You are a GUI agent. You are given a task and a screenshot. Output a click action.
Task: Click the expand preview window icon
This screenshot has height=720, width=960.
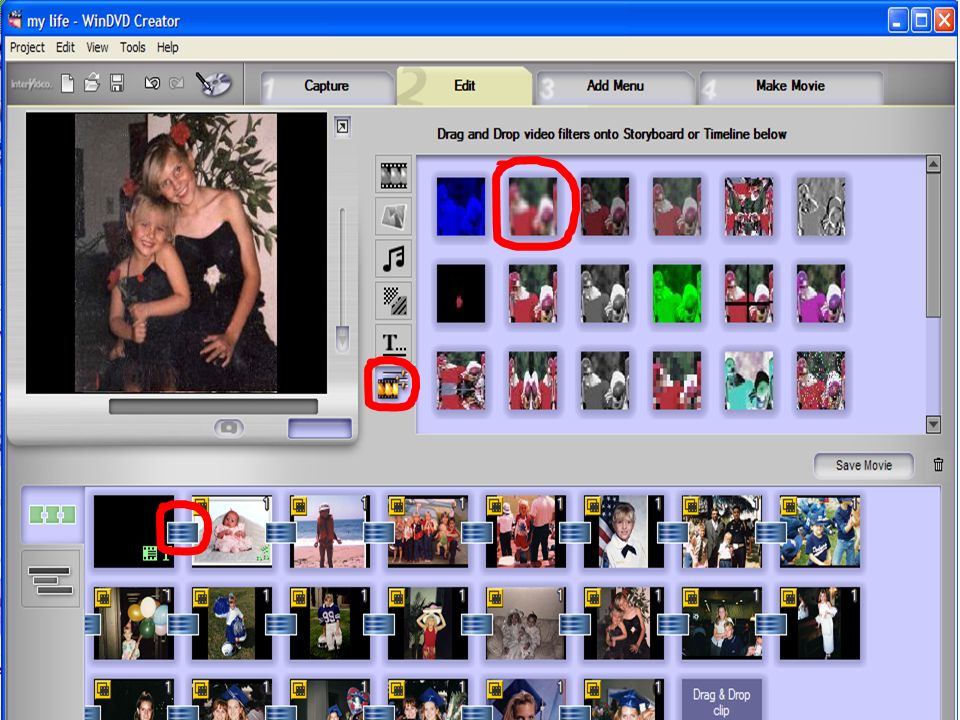343,127
